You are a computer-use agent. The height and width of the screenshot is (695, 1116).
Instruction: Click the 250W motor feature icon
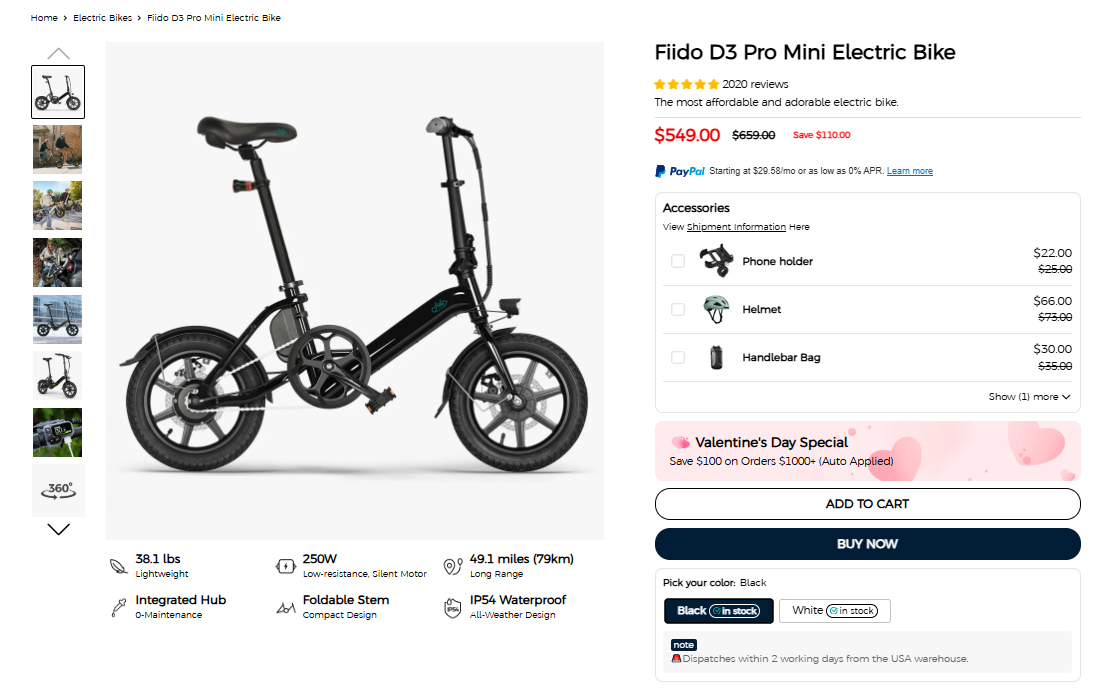pyautogui.click(x=286, y=566)
